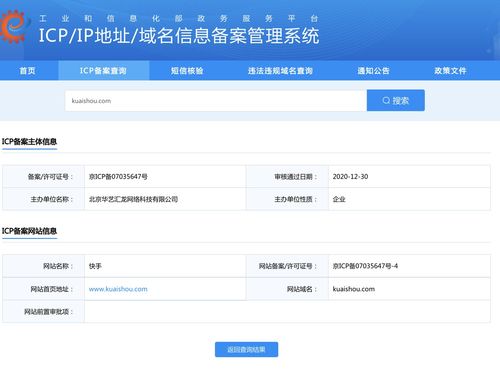Viewport: 500px width, 369px height.
Task: Click the 网站域名 label
Action: [x=302, y=289]
